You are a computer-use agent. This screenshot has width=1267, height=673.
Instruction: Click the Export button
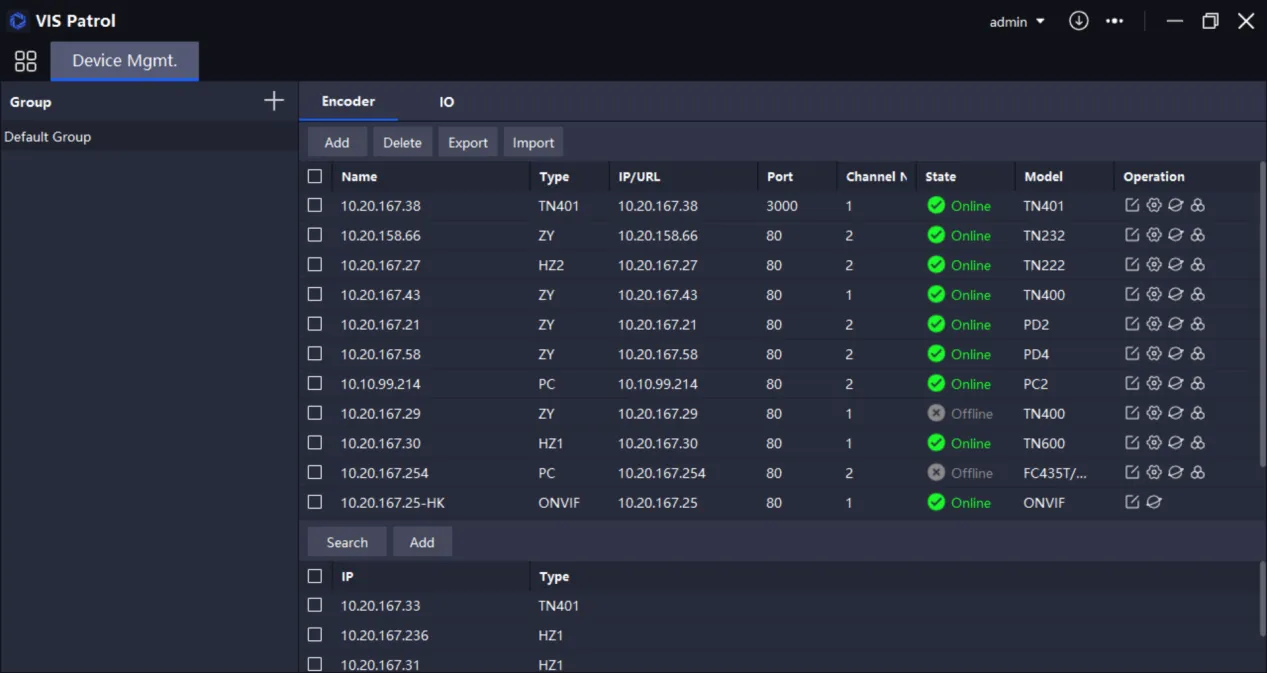click(x=467, y=143)
